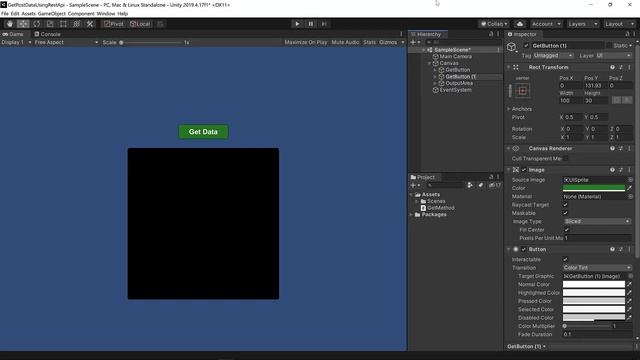Open the Layout dropdown

pyautogui.click(x=619, y=24)
